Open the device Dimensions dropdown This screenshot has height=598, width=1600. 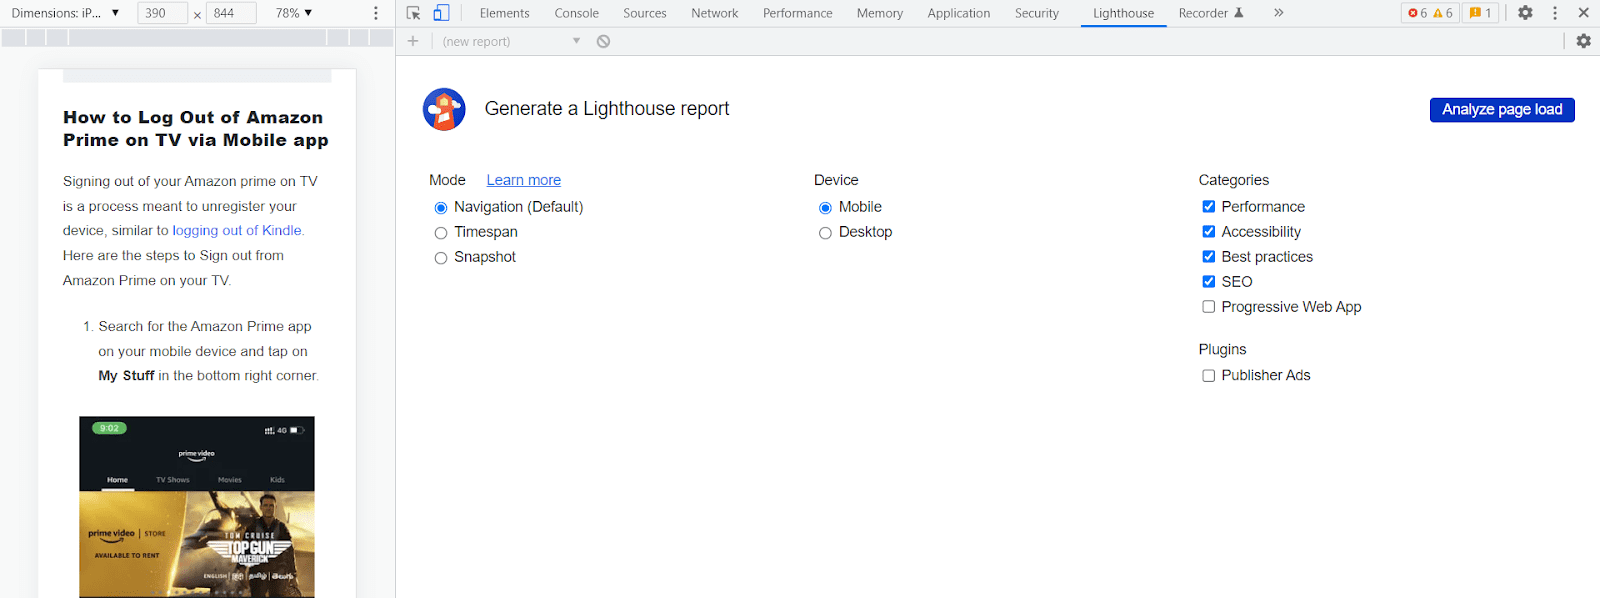point(65,13)
